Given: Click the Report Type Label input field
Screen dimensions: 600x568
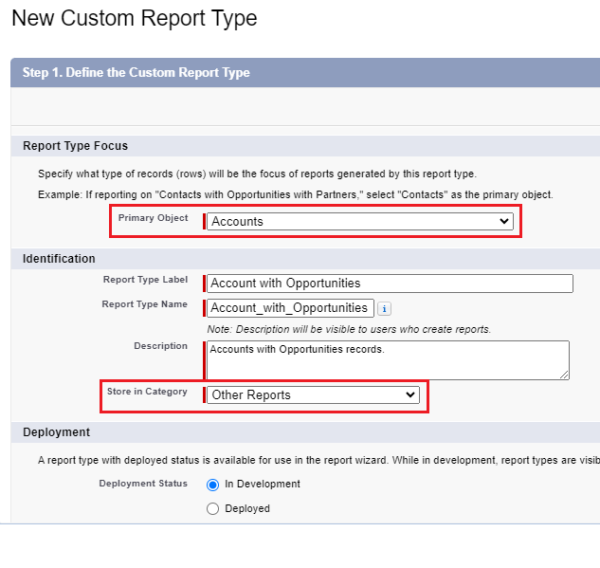Looking at the screenshot, I should click(x=390, y=283).
